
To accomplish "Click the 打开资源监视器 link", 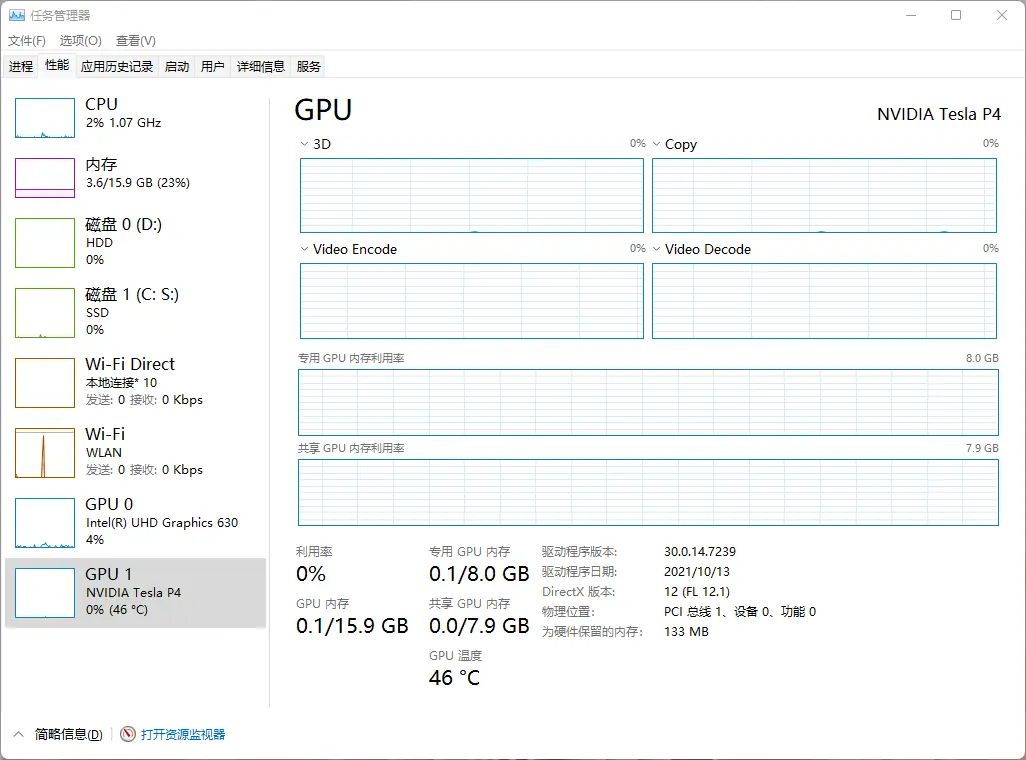I will click(x=183, y=734).
